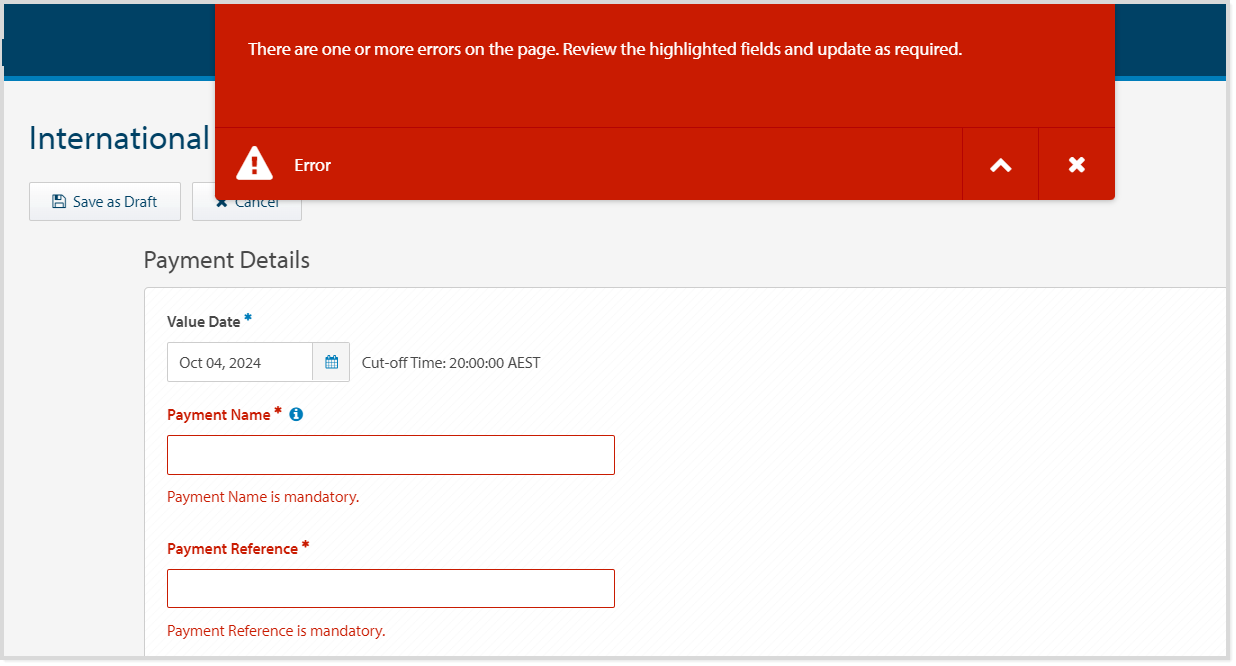The width and height of the screenshot is (1236, 666).
Task: Click the white X icon in the error banner
Action: (x=1076, y=163)
